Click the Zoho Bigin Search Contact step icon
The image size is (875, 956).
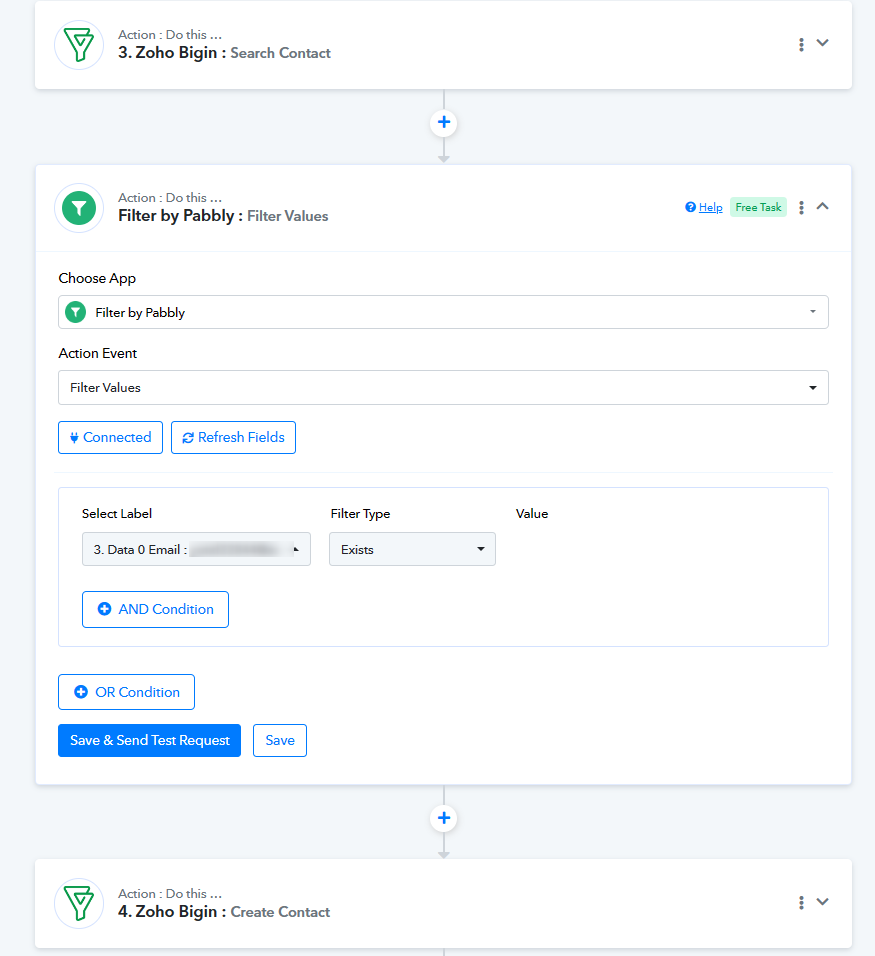pyautogui.click(x=79, y=45)
